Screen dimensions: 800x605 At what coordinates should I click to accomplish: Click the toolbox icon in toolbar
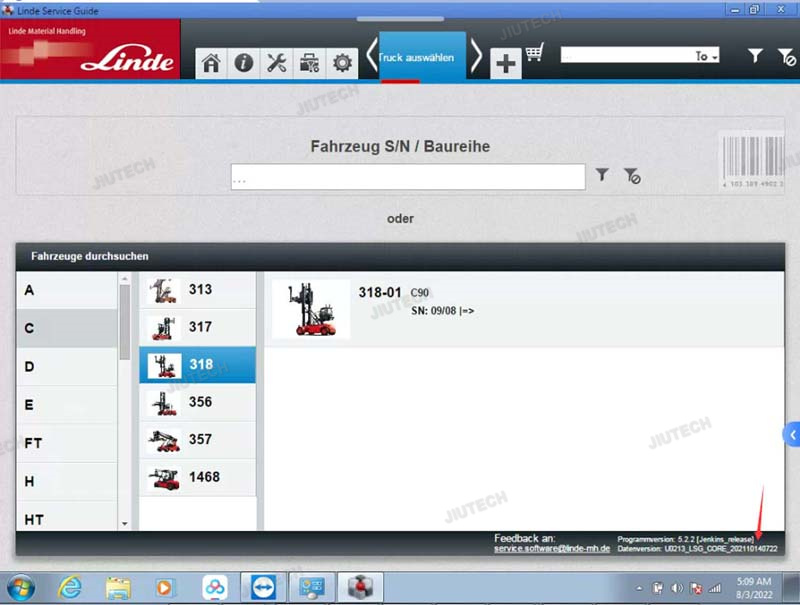309,63
